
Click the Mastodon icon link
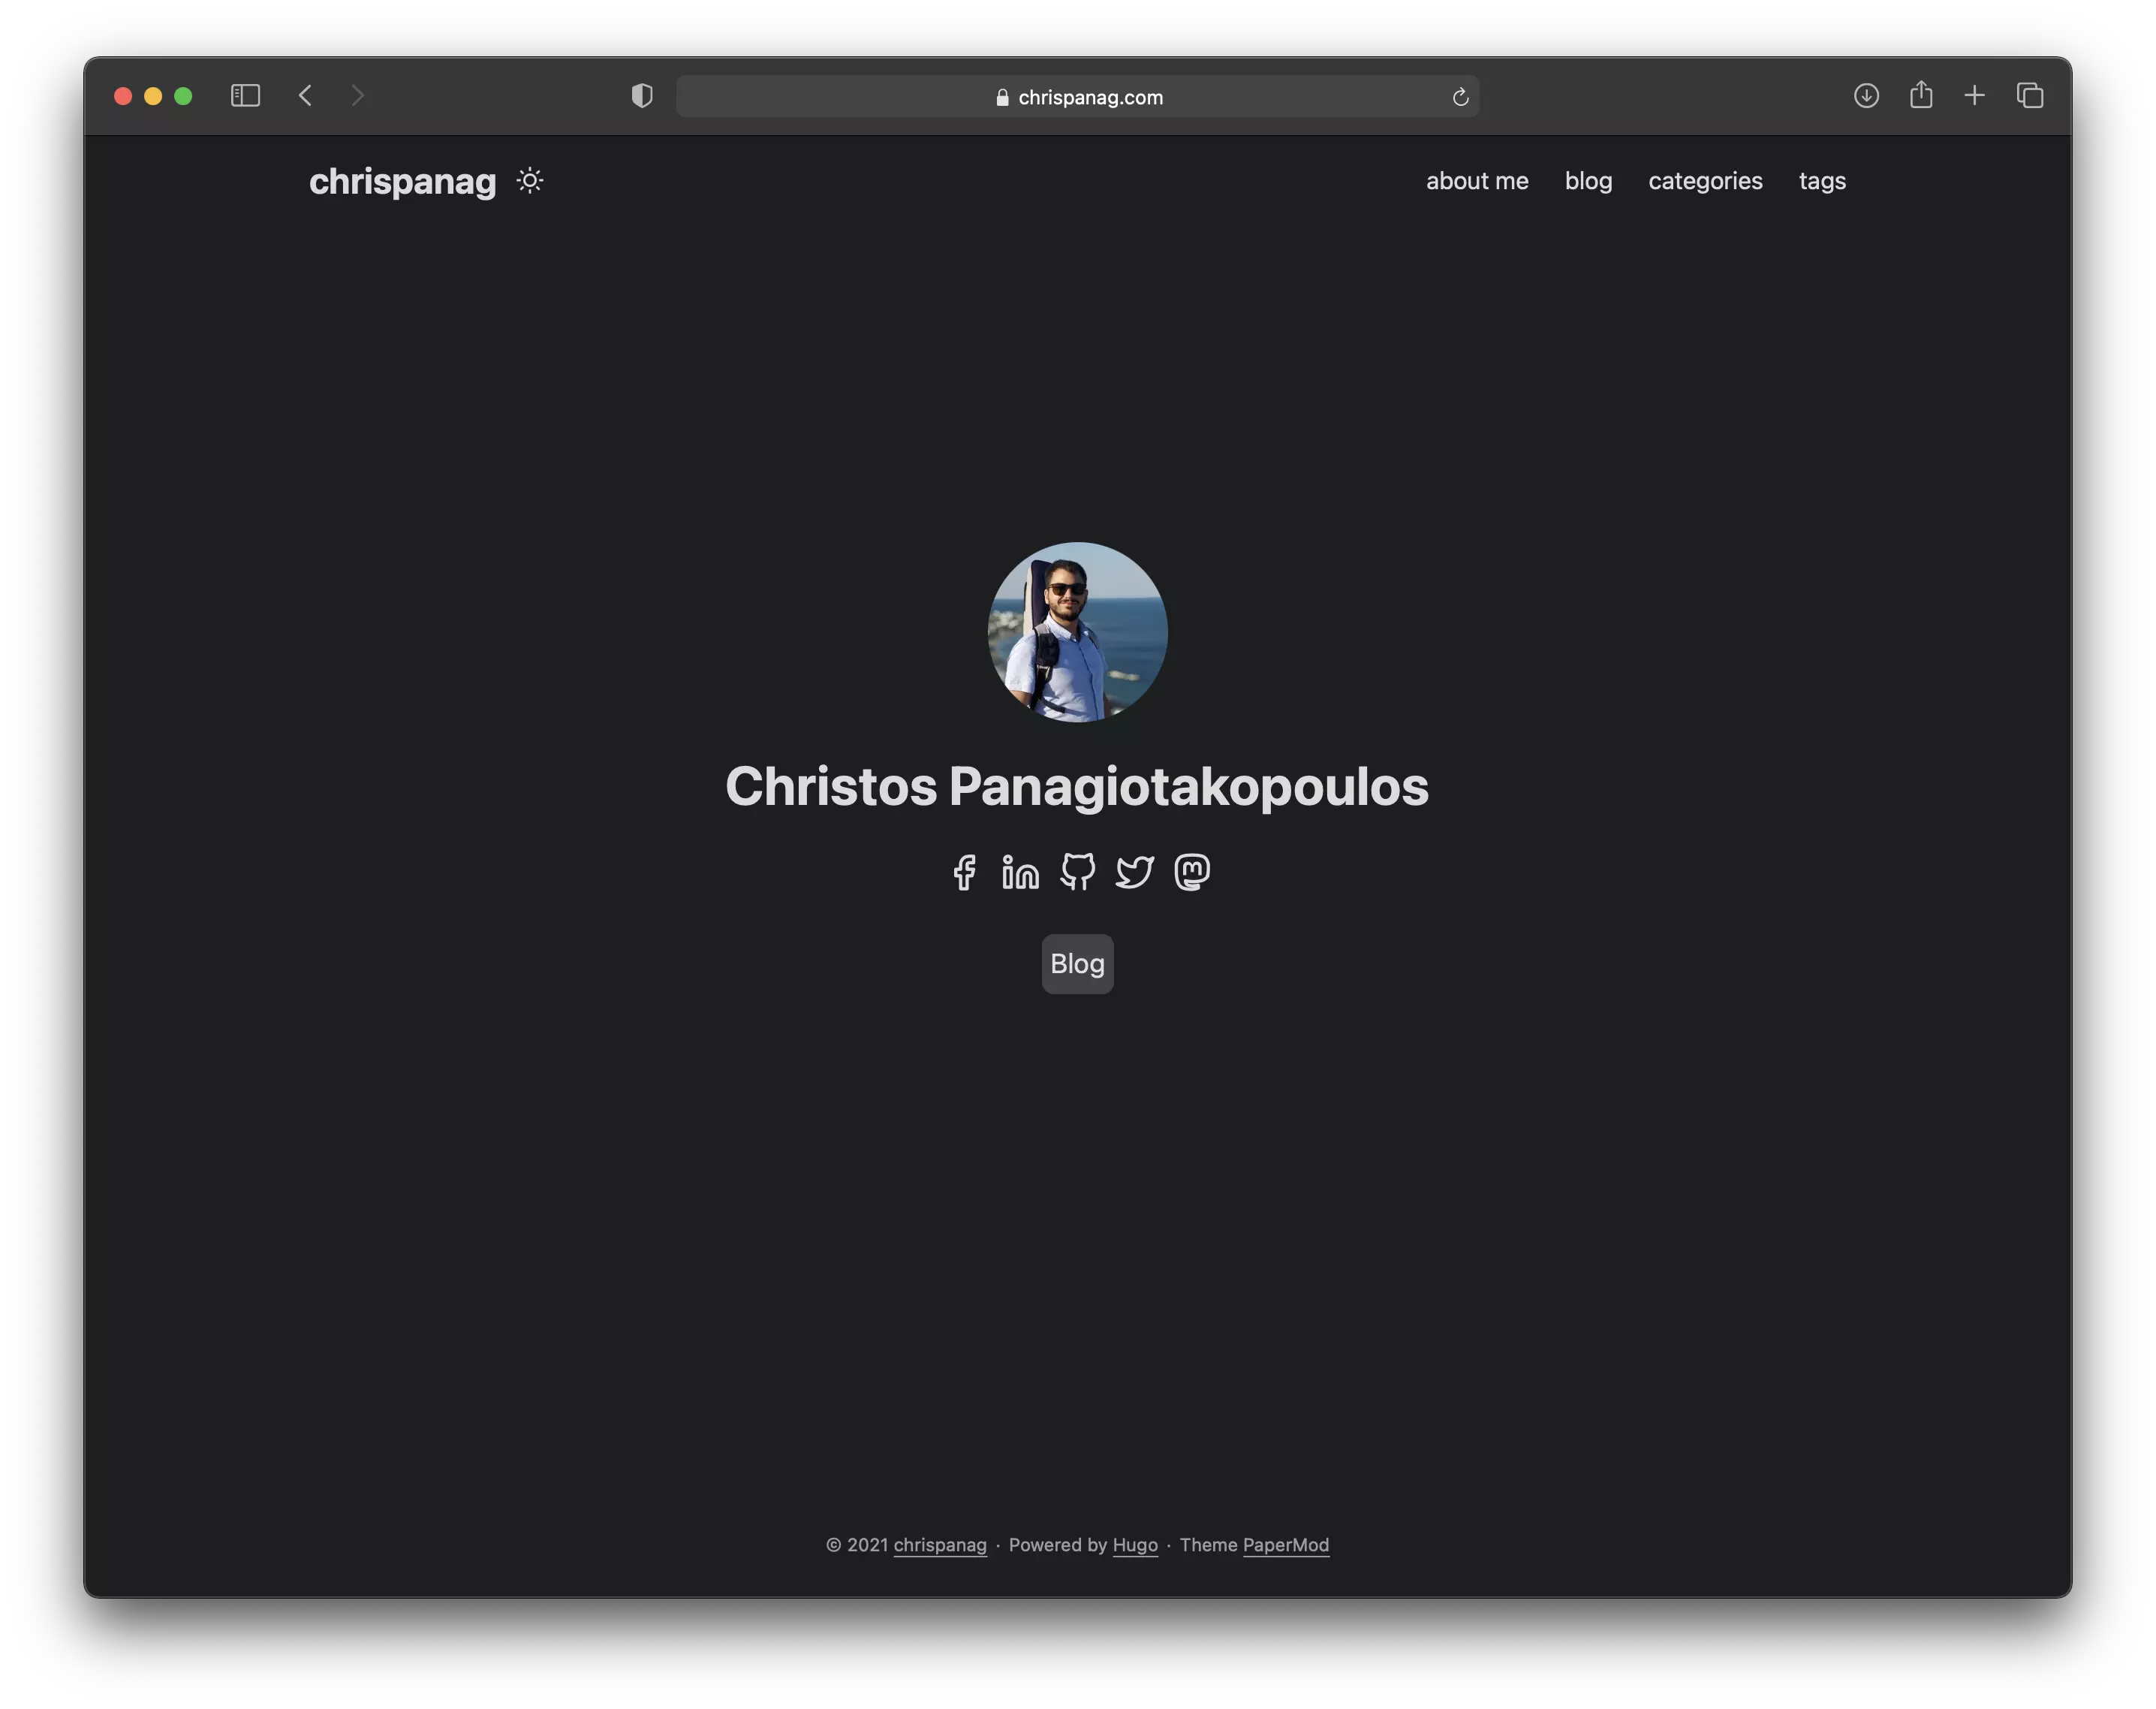1191,872
